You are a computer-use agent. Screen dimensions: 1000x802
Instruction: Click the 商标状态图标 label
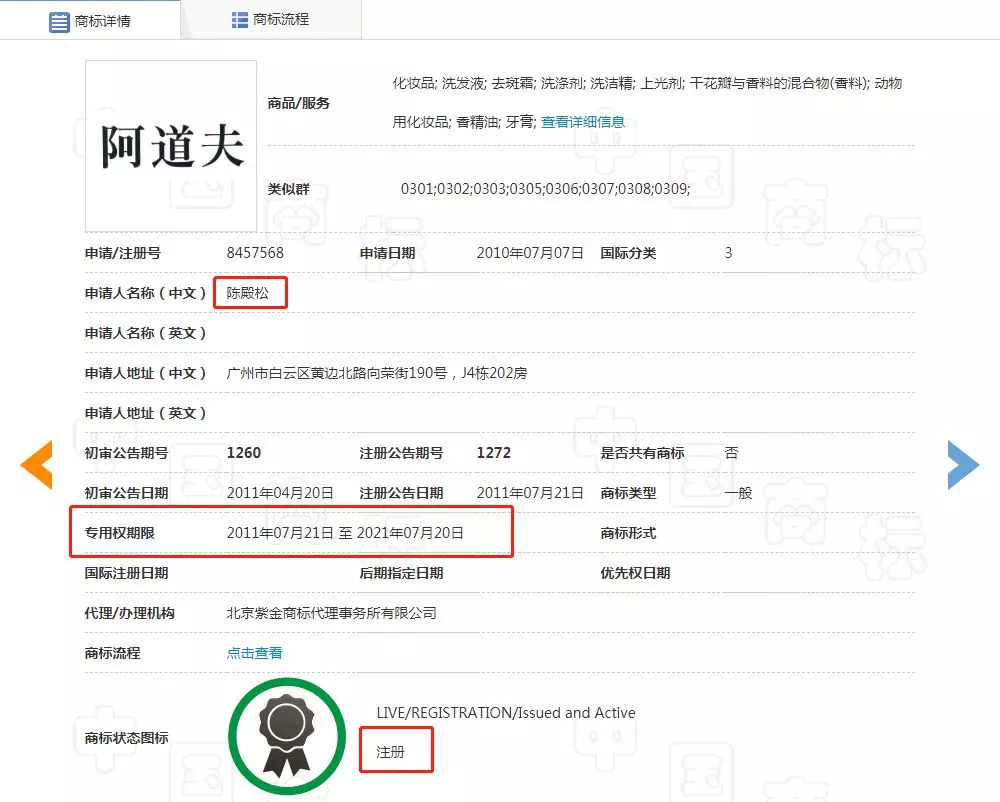[126, 738]
